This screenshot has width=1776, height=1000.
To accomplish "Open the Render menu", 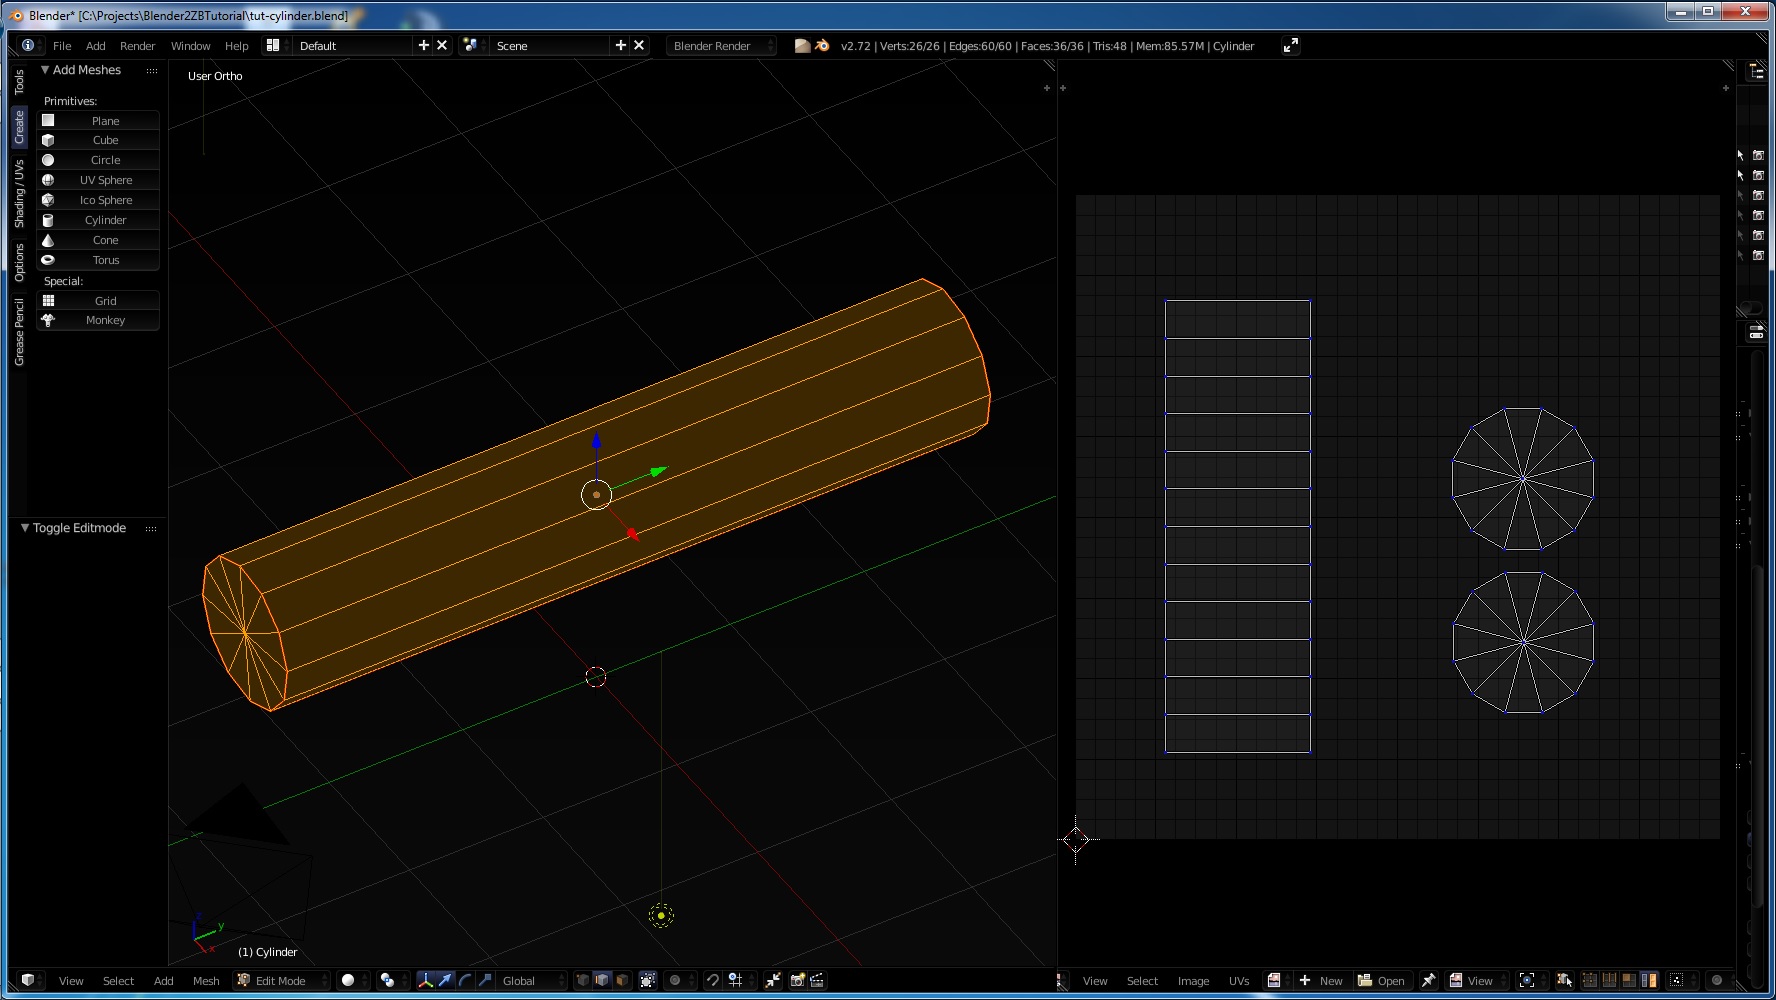I will click(x=137, y=46).
